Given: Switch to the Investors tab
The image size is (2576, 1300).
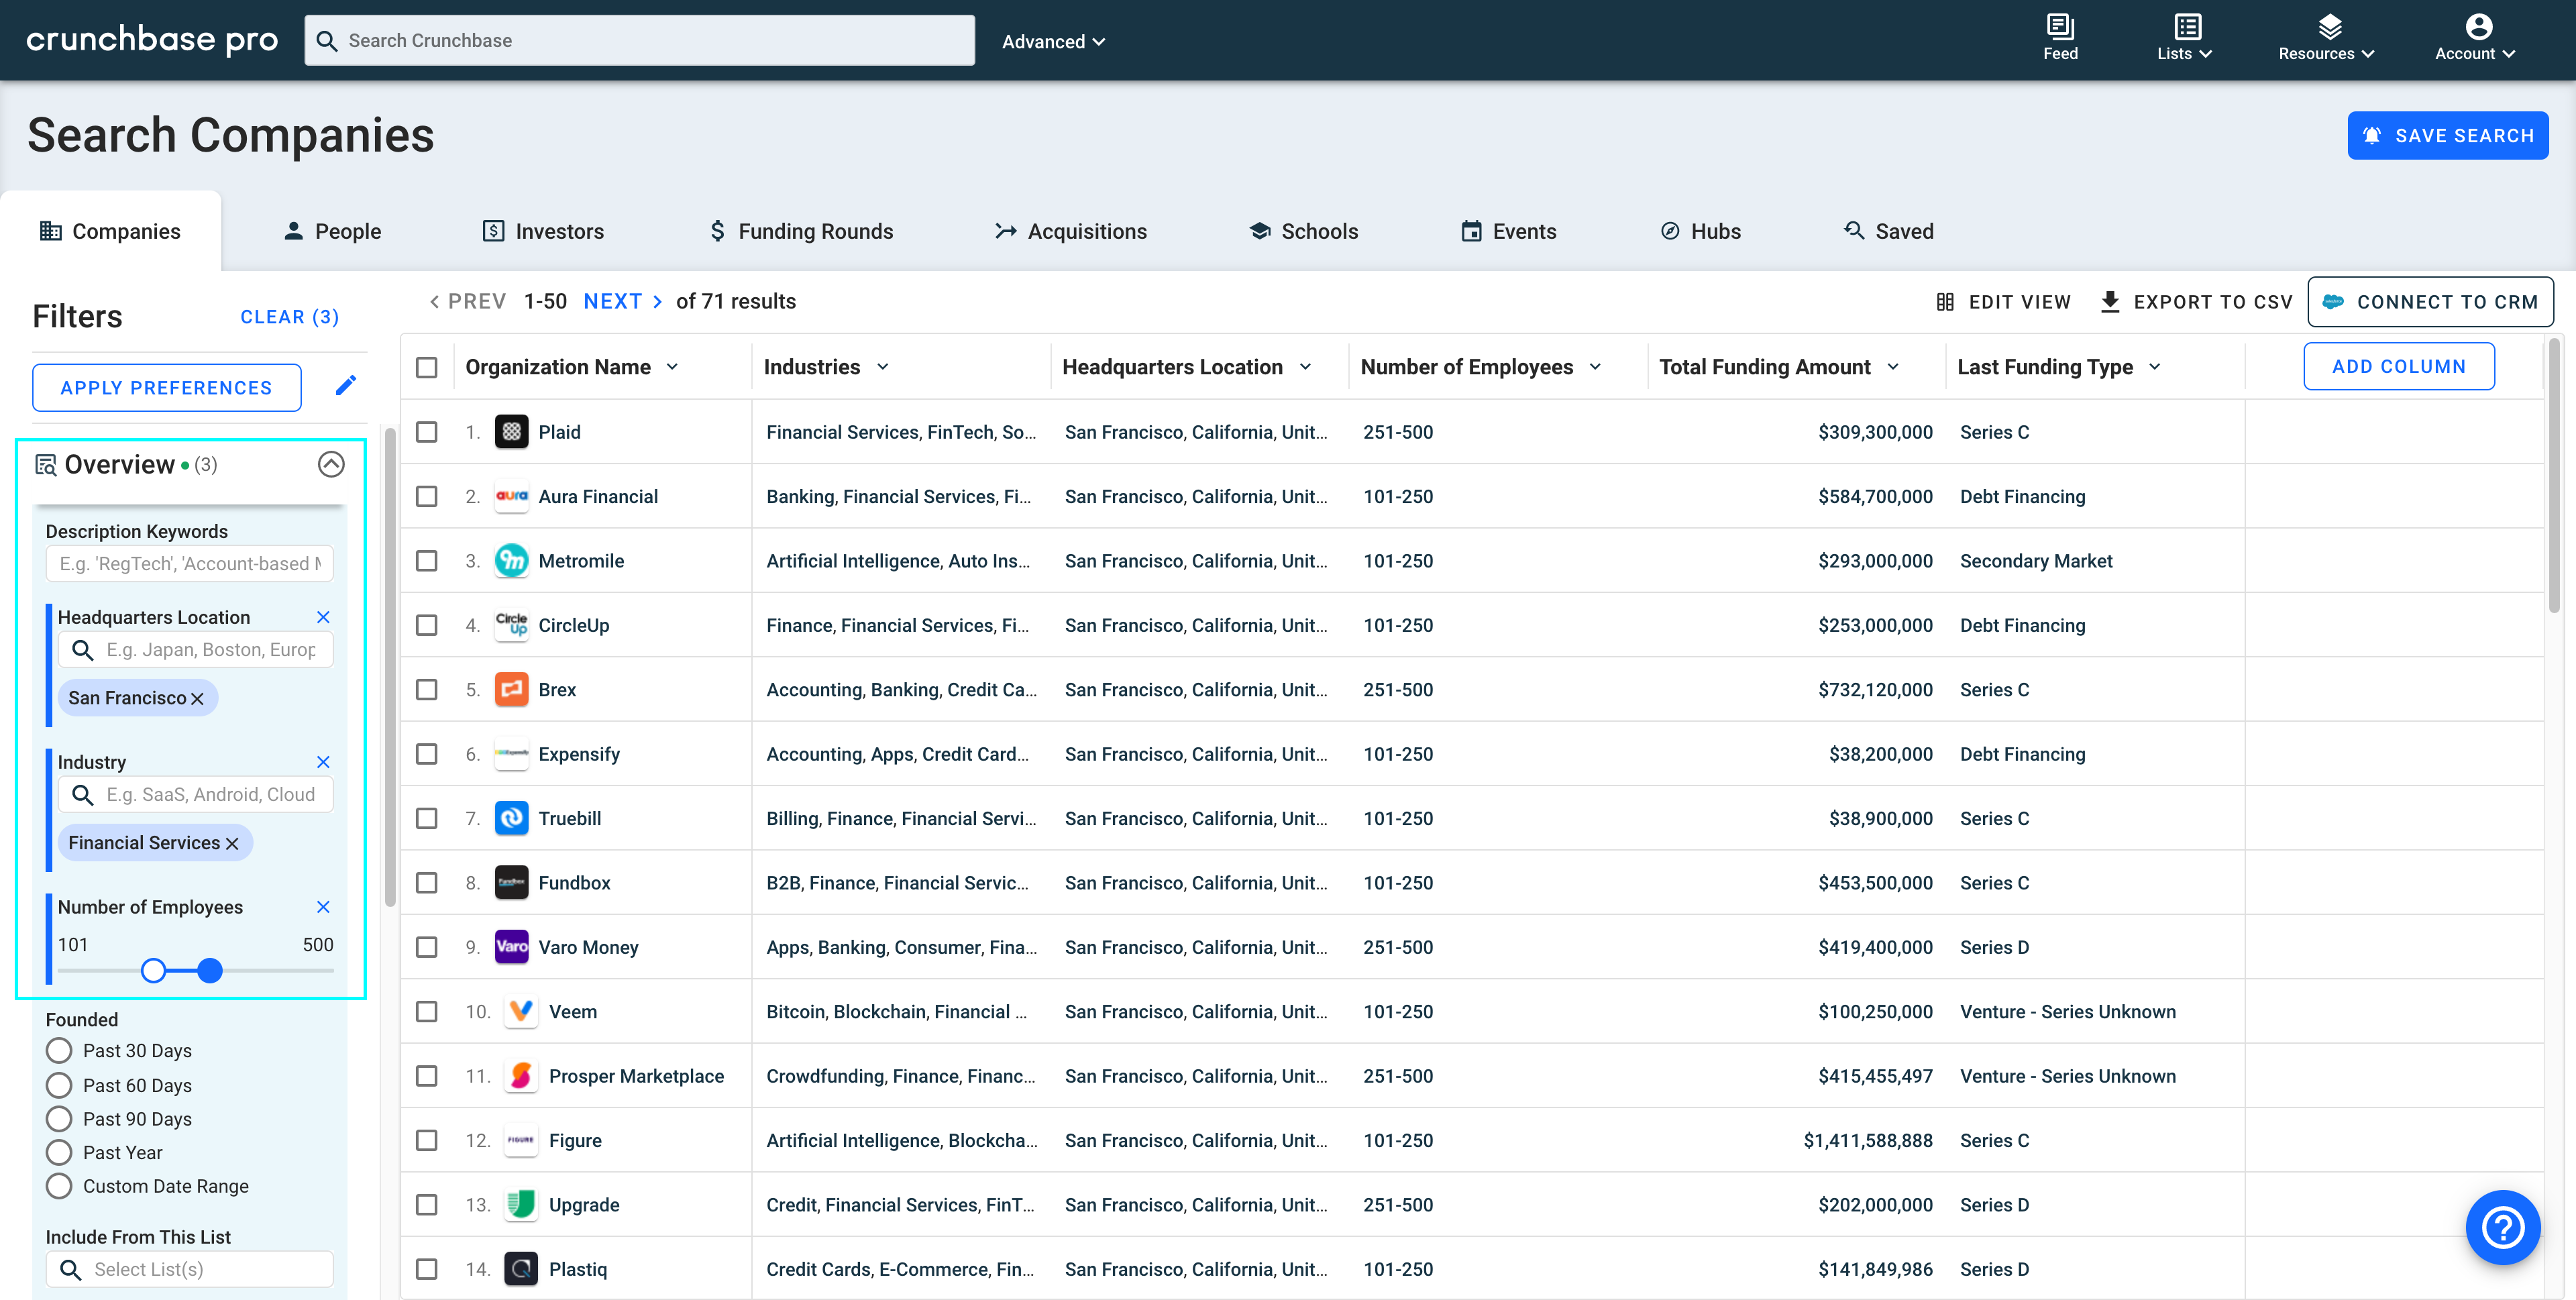Looking at the screenshot, I should pyautogui.click(x=543, y=231).
